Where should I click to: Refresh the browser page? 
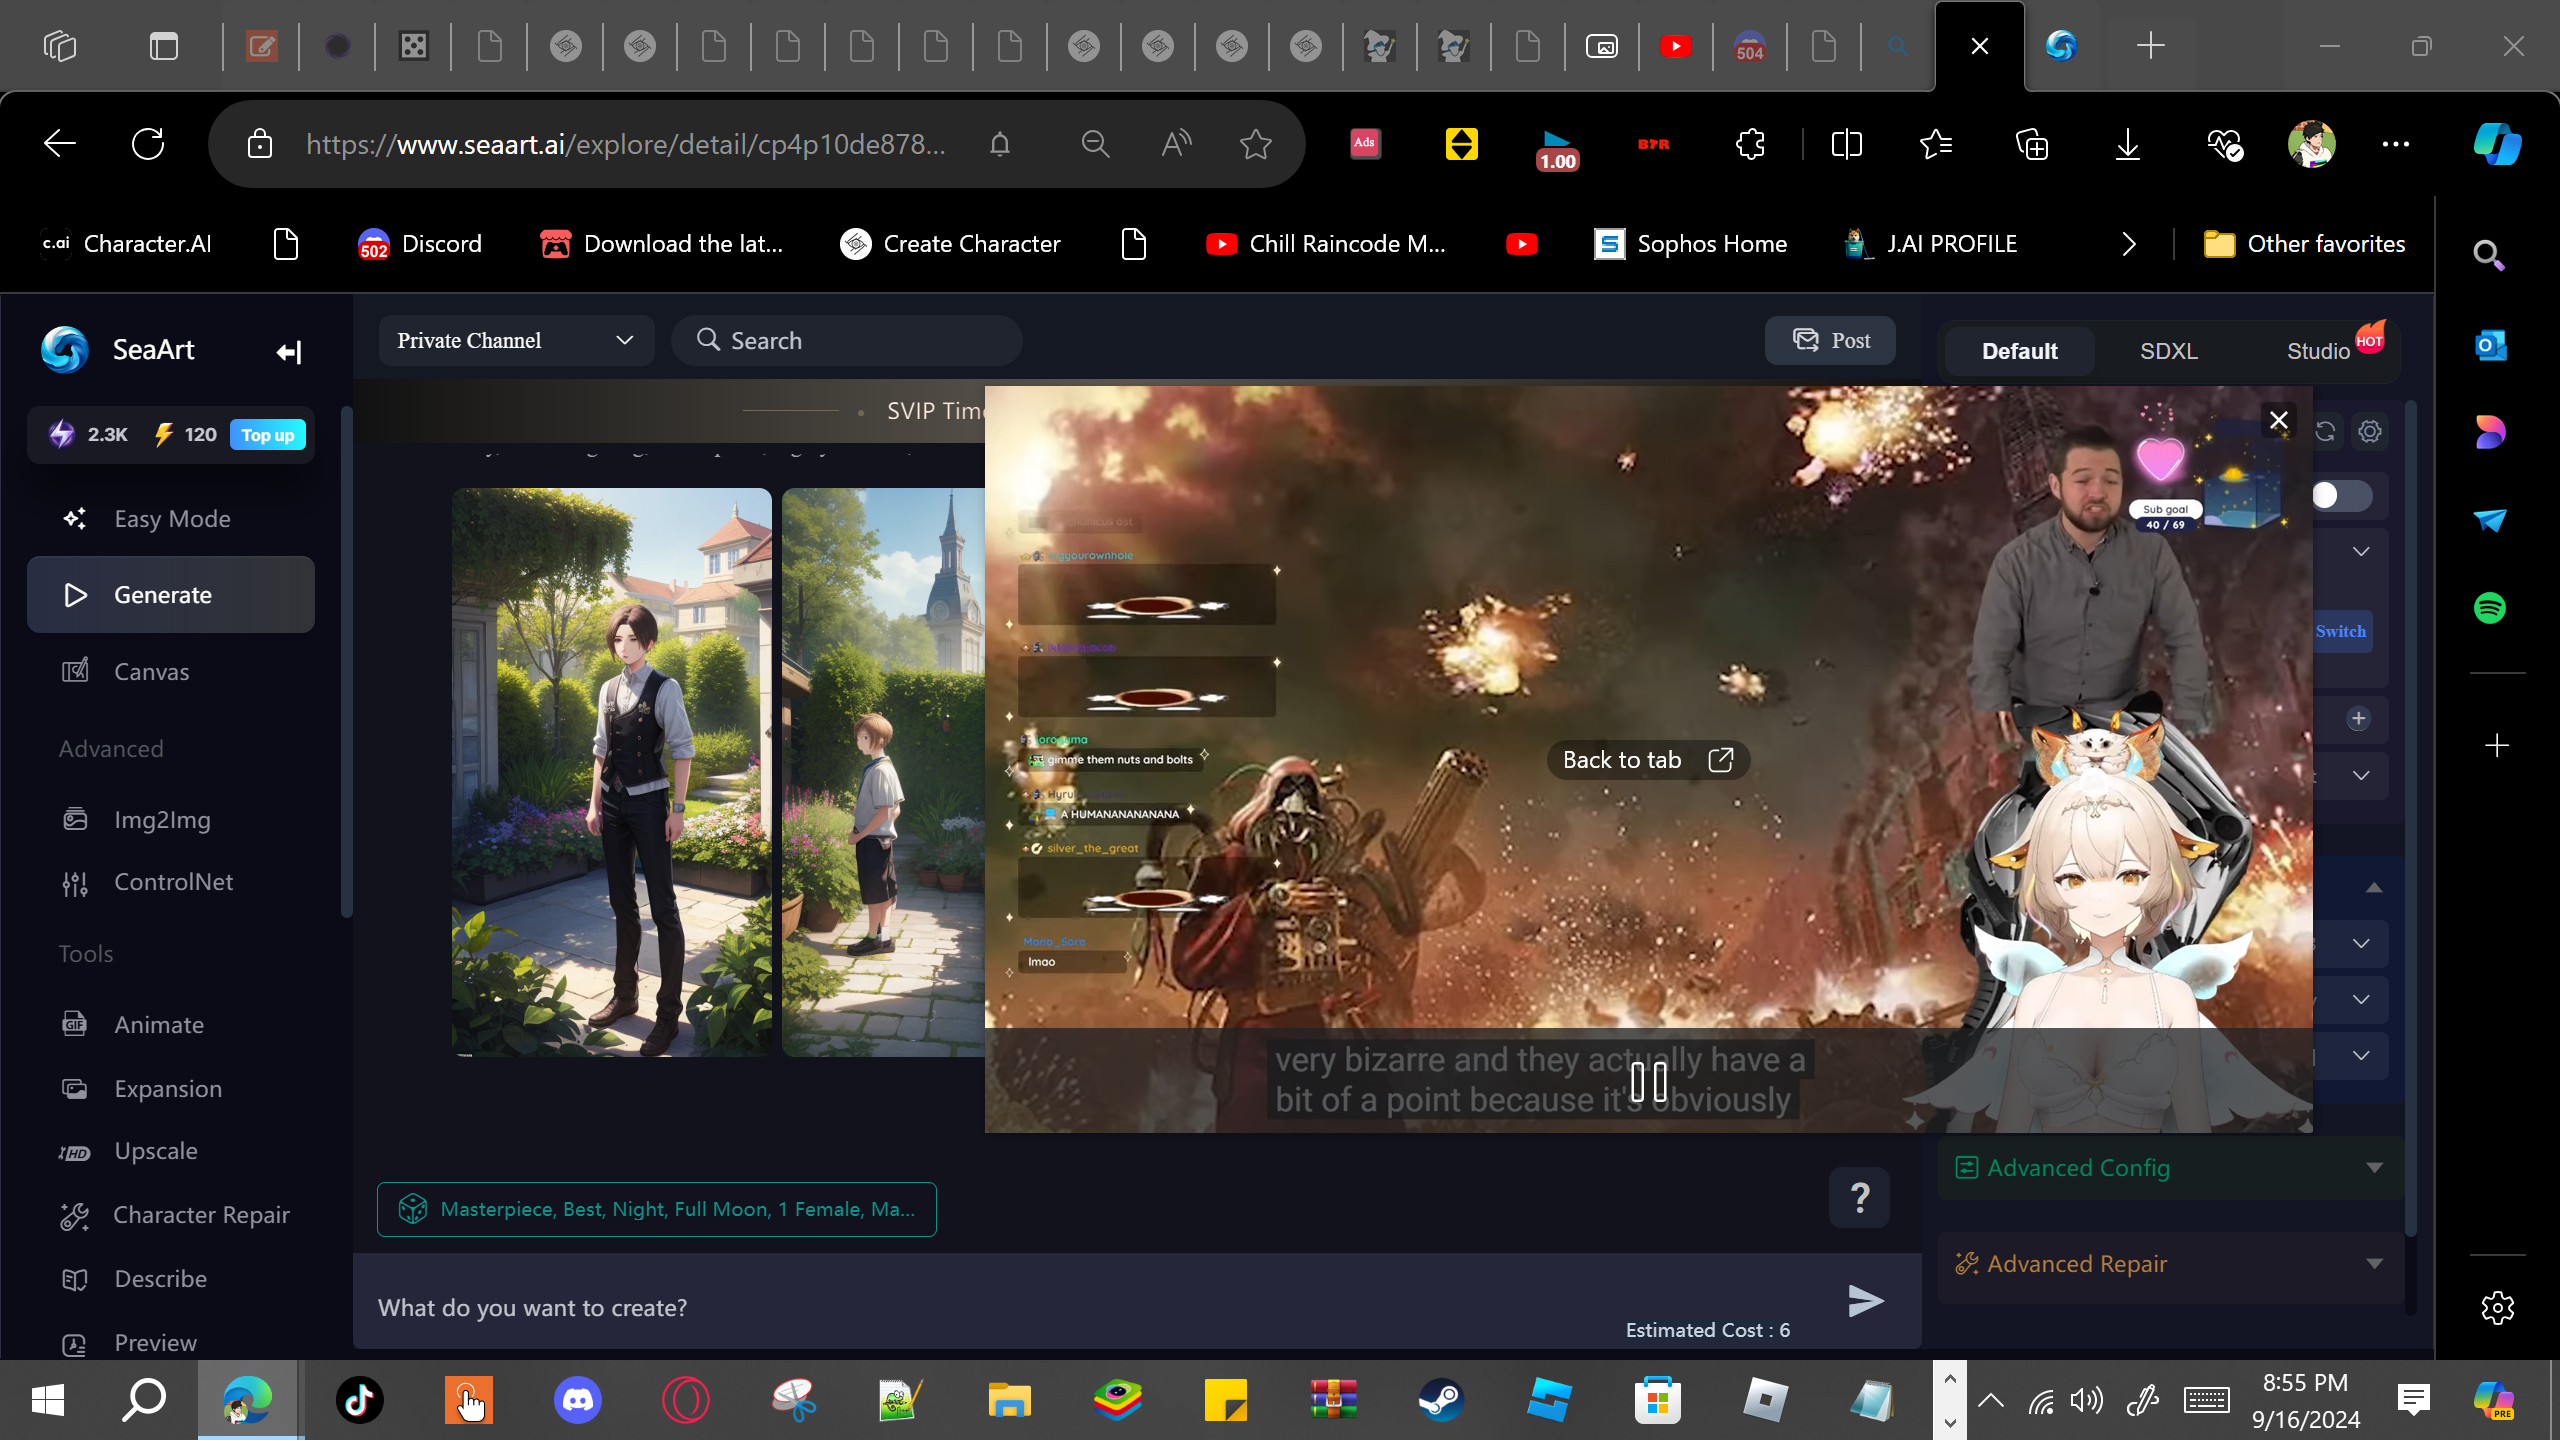tap(148, 144)
